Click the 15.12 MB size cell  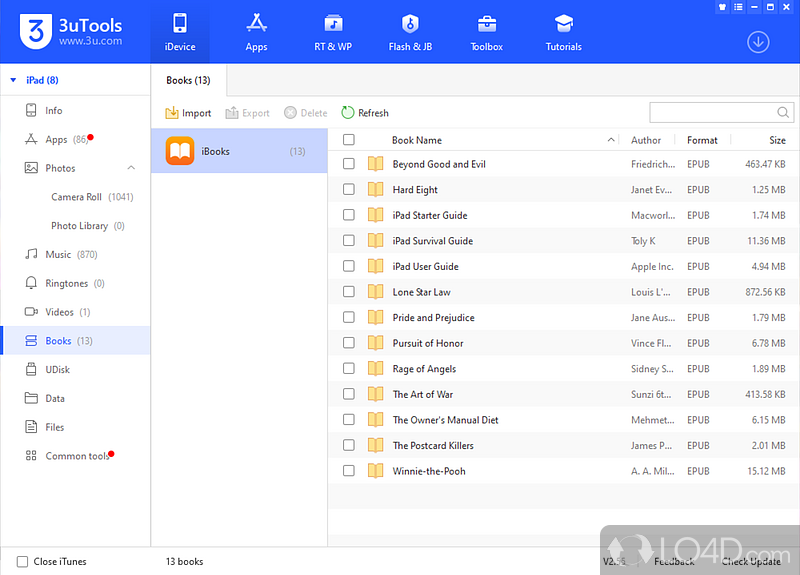pyautogui.click(x=766, y=471)
